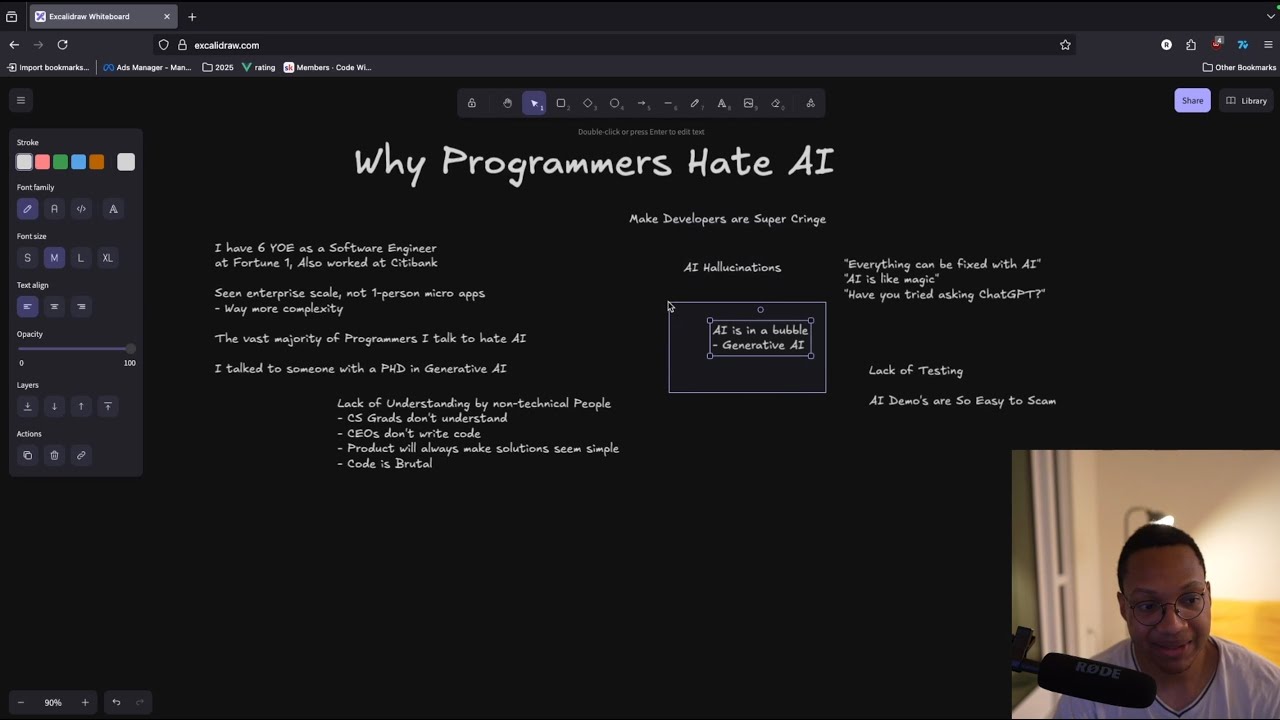Screen dimensions: 1280x720
Task: Select the Text tool
Action: pyautogui.click(x=722, y=103)
